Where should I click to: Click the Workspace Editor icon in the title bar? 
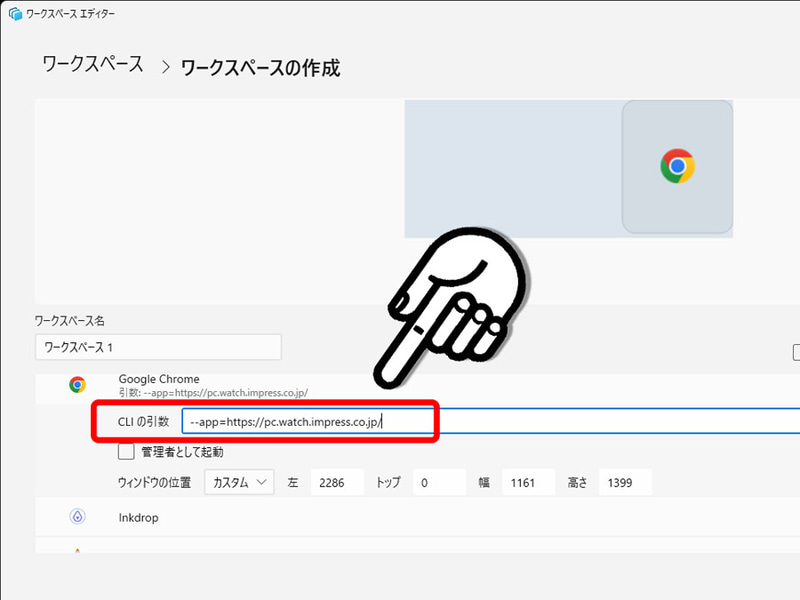pos(13,14)
